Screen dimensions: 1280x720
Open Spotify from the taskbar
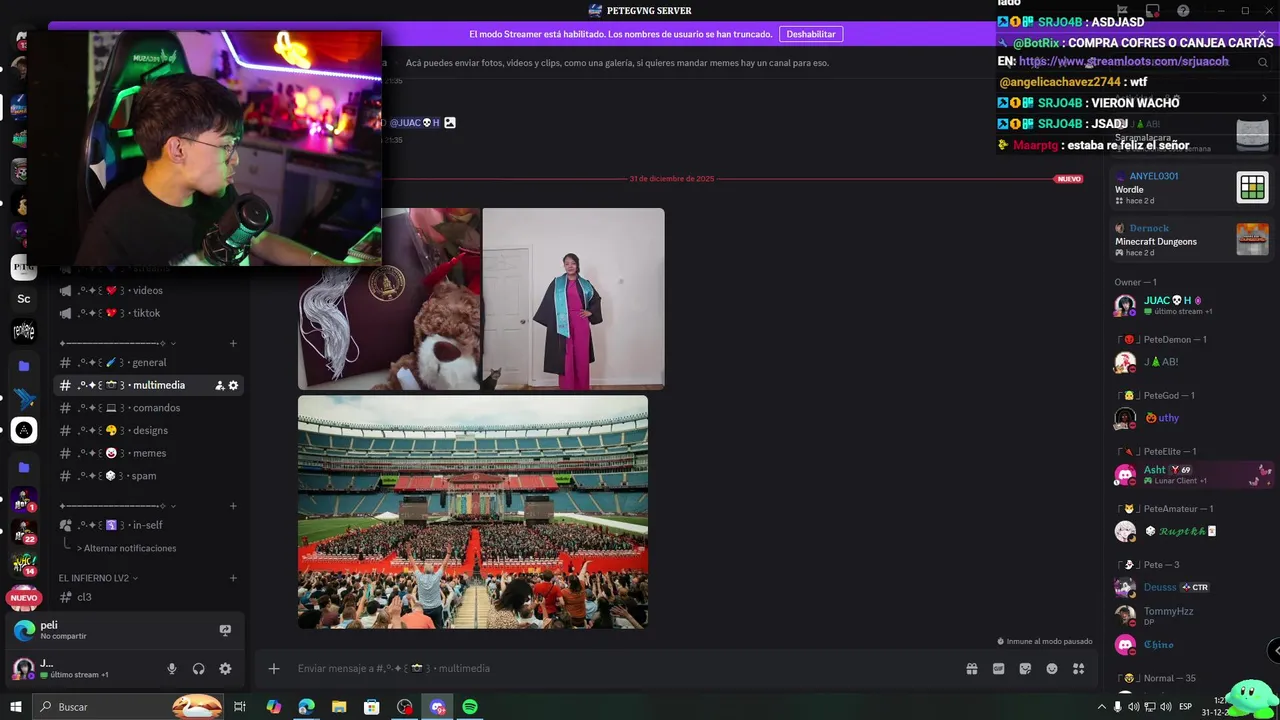[470, 707]
